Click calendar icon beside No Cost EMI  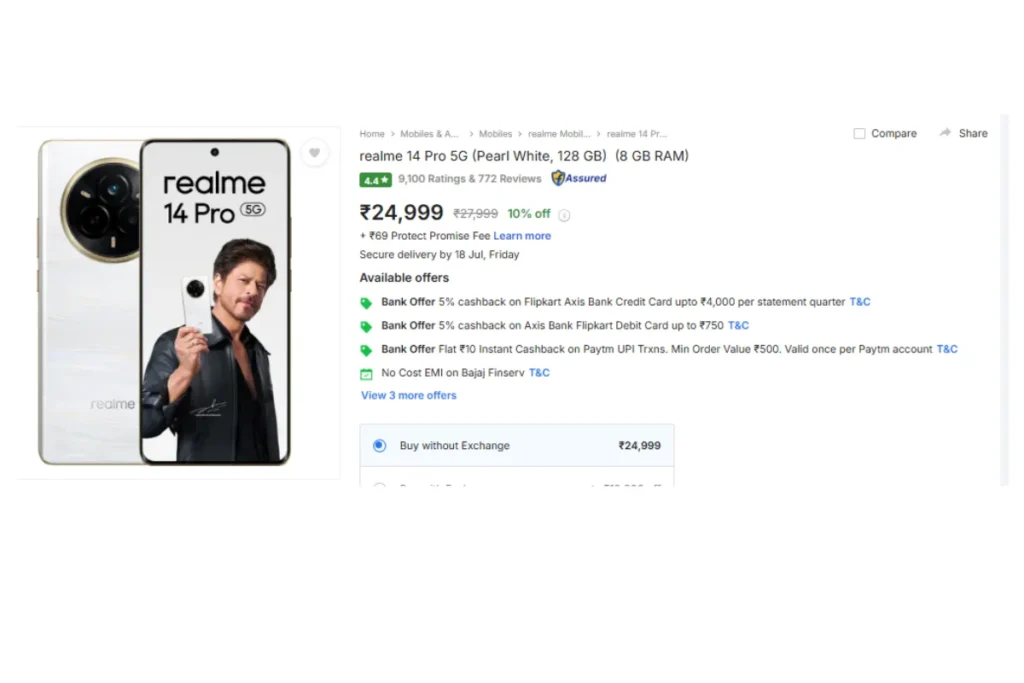pyautogui.click(x=366, y=374)
